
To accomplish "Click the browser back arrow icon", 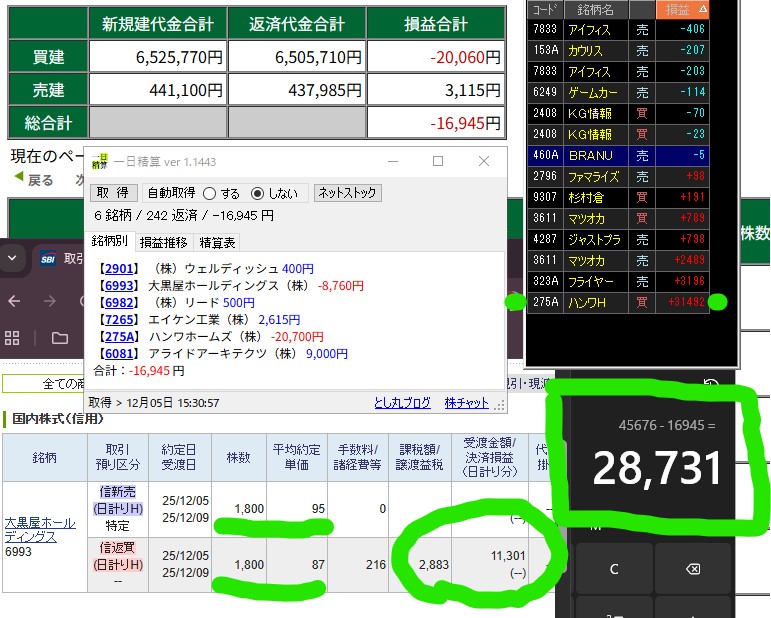I will click(14, 300).
